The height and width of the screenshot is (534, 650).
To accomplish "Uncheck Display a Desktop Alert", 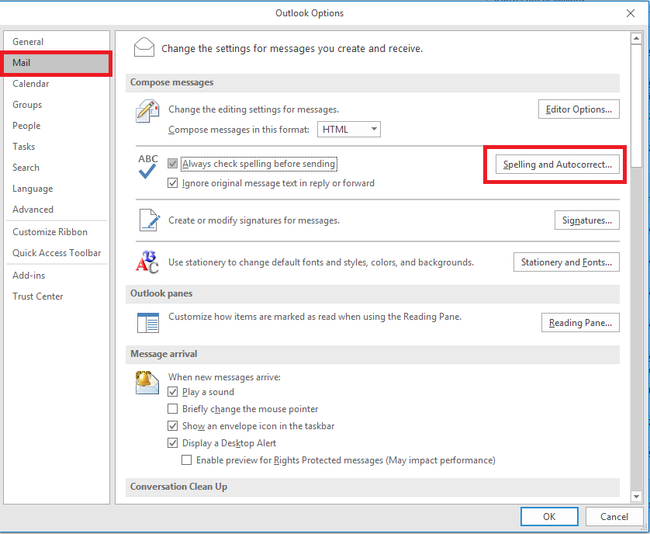I will 172,443.
